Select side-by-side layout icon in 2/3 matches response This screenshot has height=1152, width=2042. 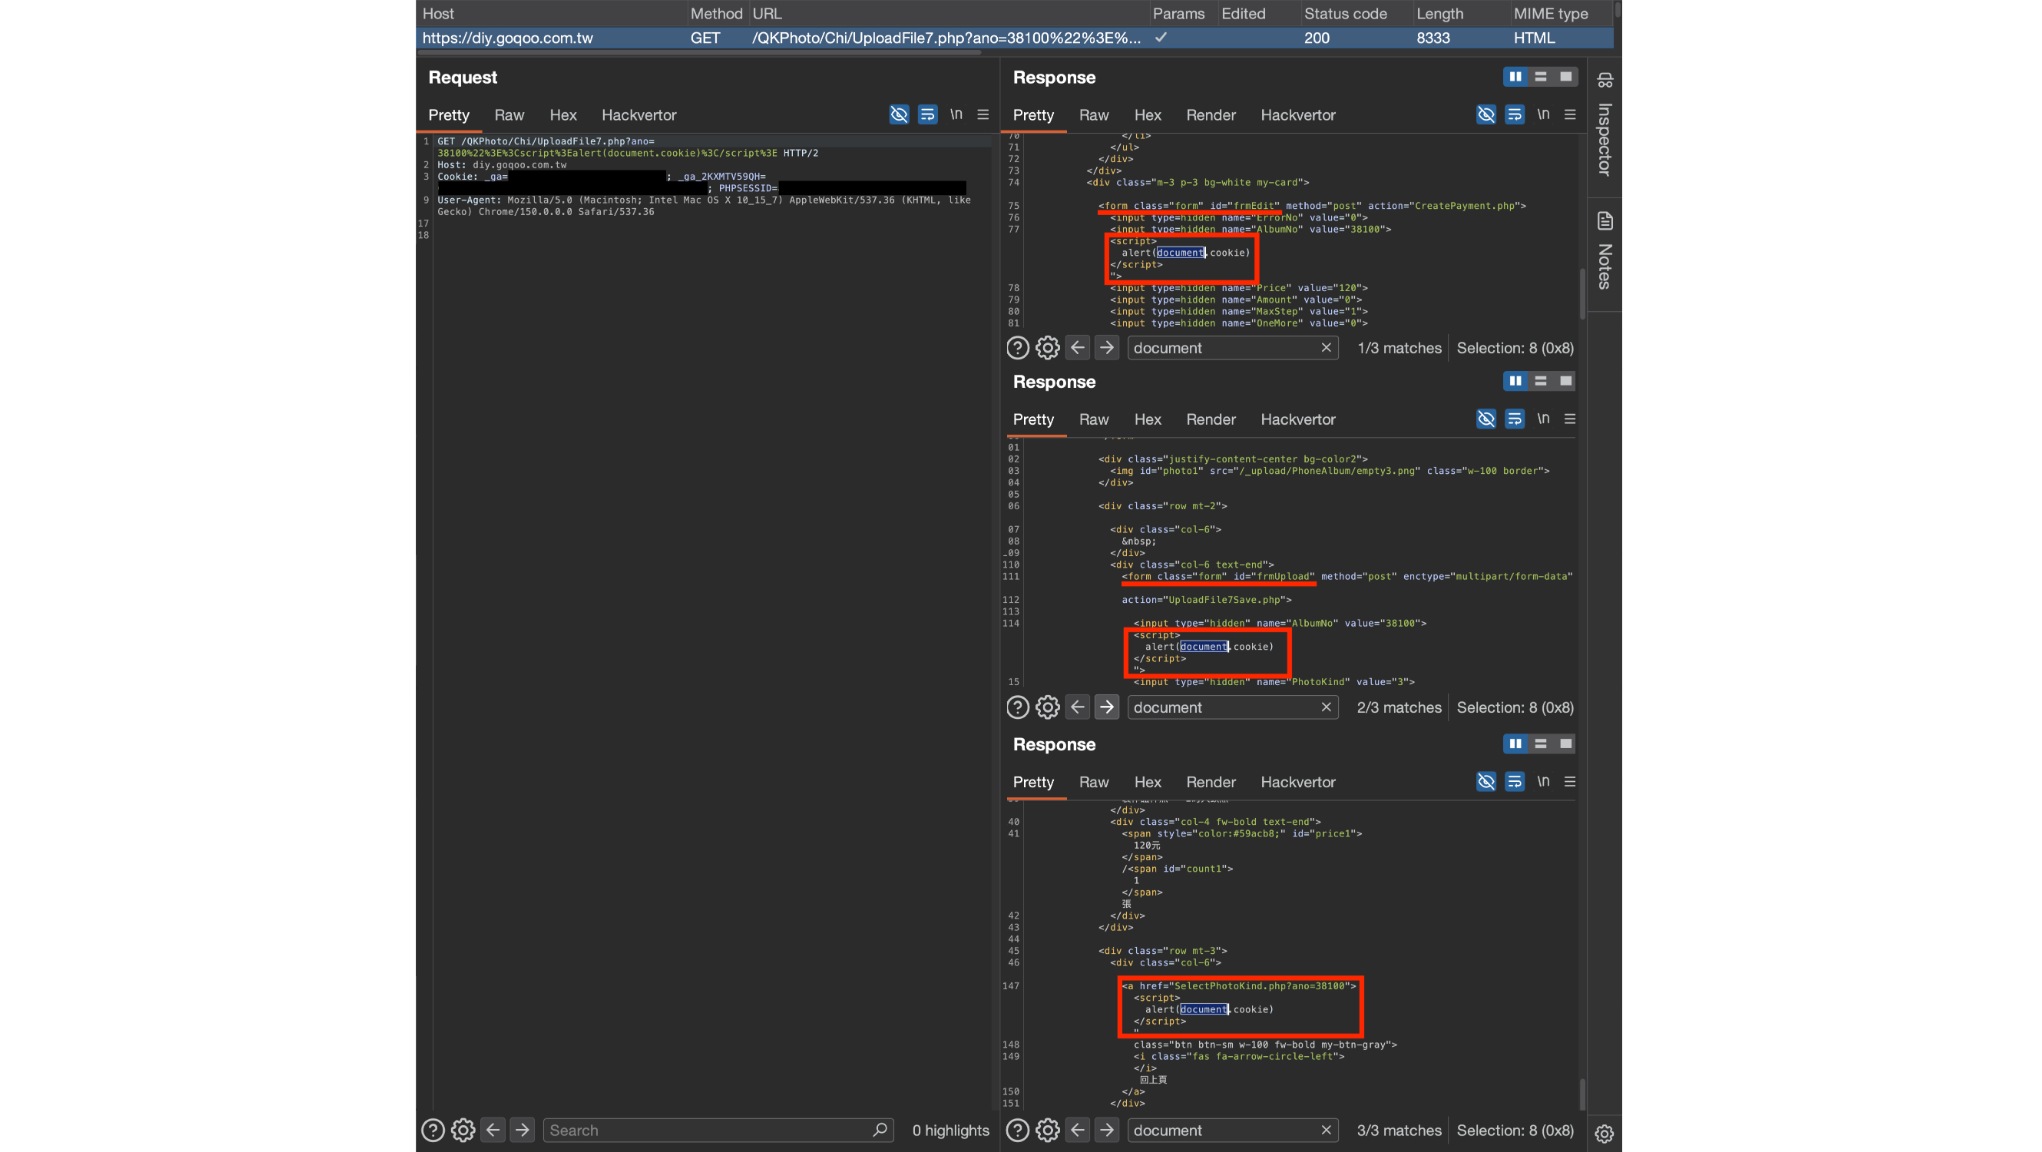coord(1516,381)
